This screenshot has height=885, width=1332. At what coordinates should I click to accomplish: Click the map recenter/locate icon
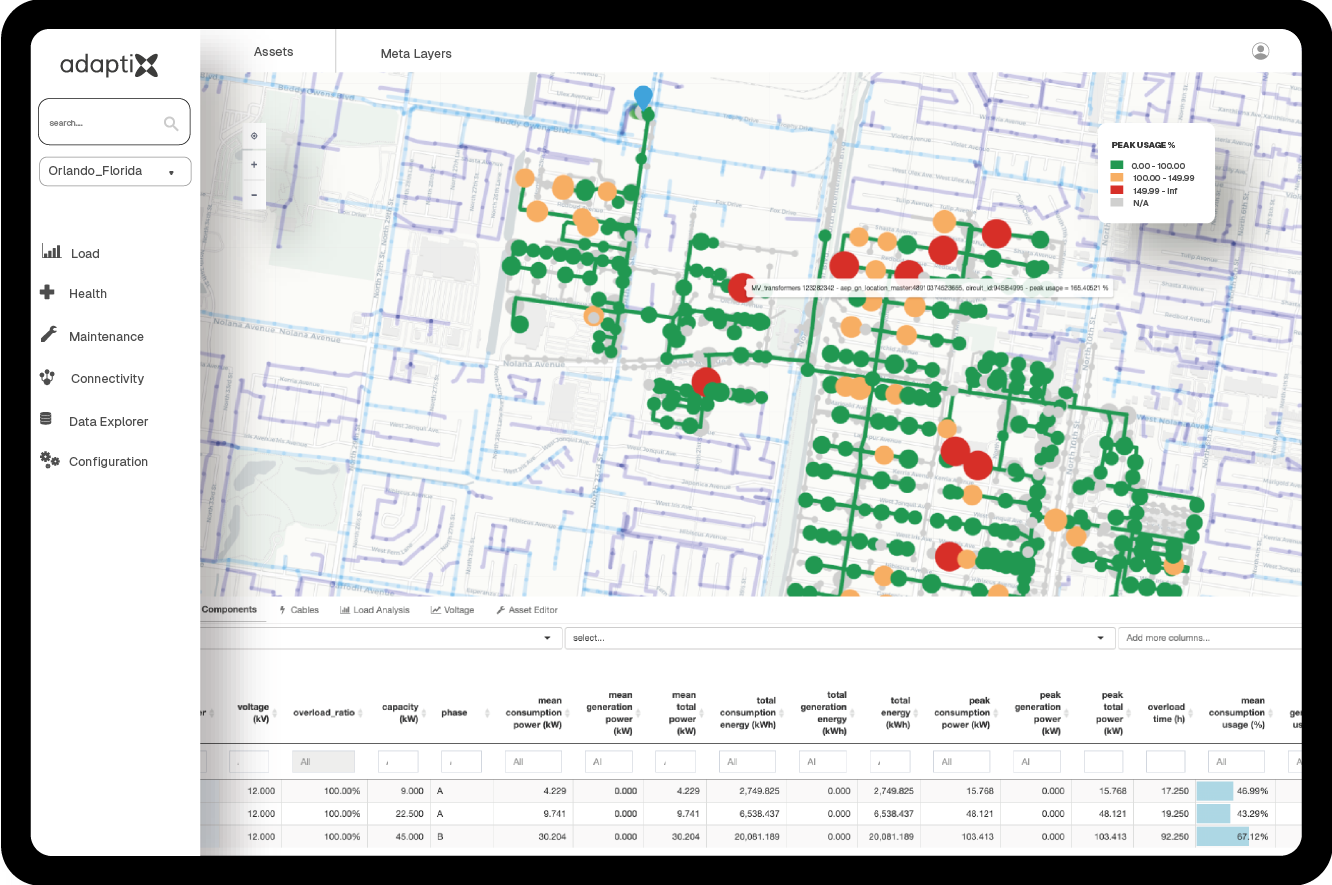point(253,136)
